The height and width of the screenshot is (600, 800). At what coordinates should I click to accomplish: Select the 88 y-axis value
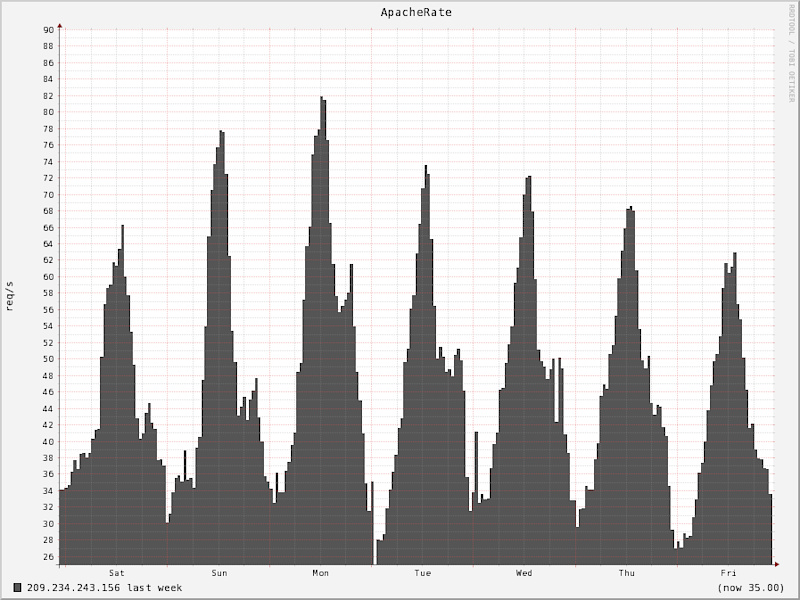coord(48,46)
